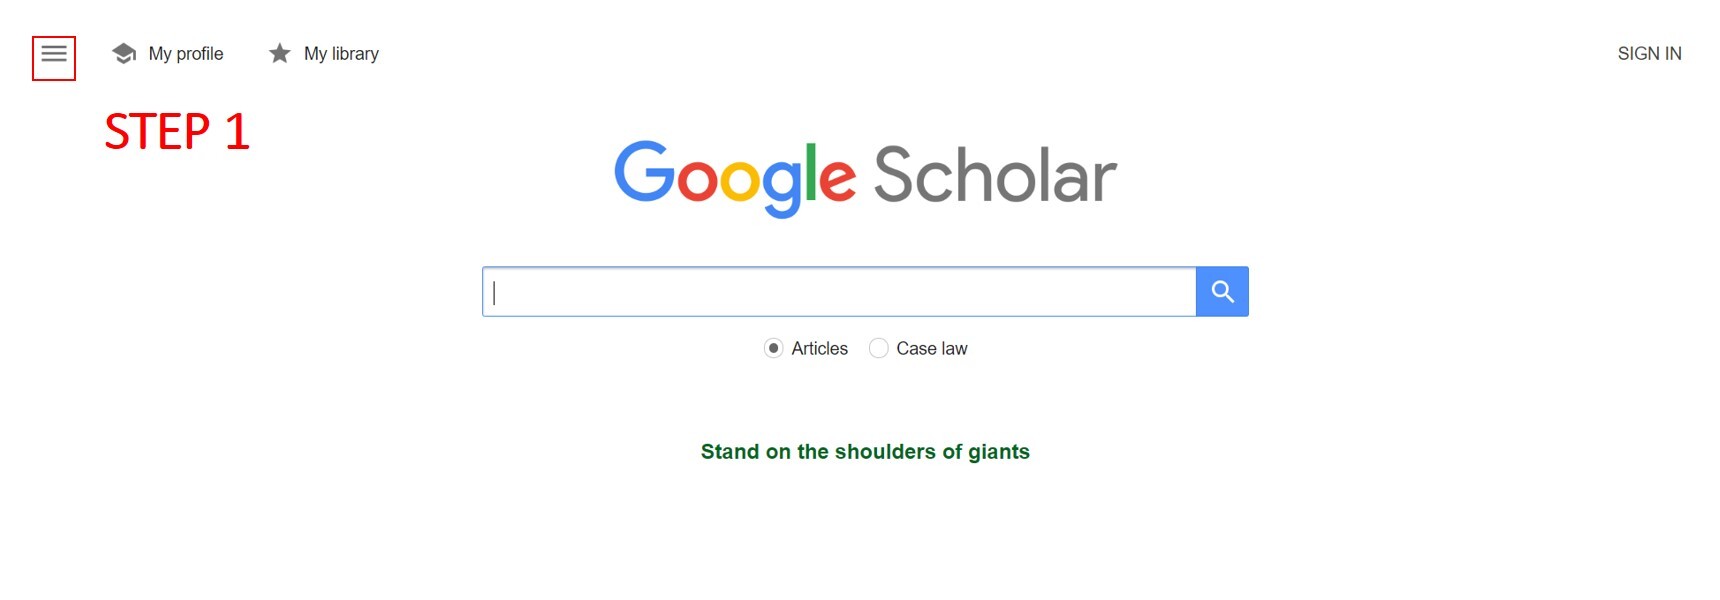Open the My profile link
Image resolution: width=1720 pixels, height=600 pixels.
[186, 54]
